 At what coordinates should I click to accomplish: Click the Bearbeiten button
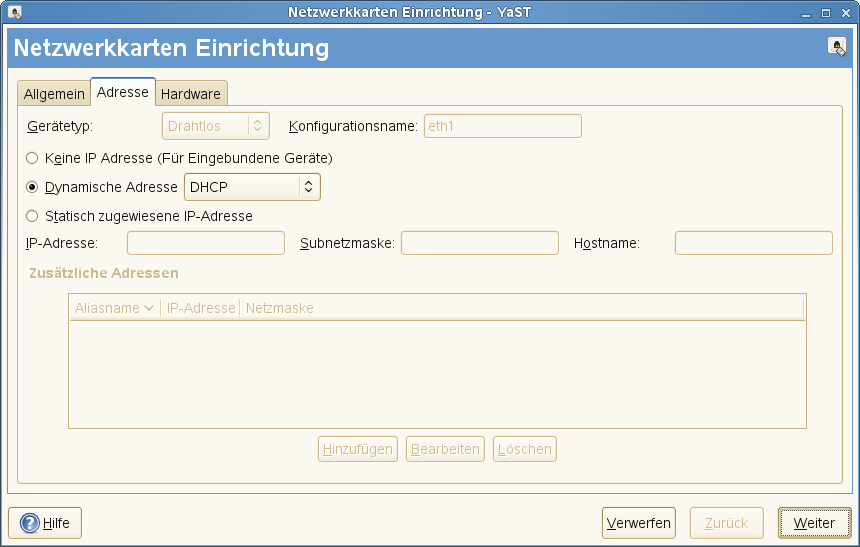point(445,449)
